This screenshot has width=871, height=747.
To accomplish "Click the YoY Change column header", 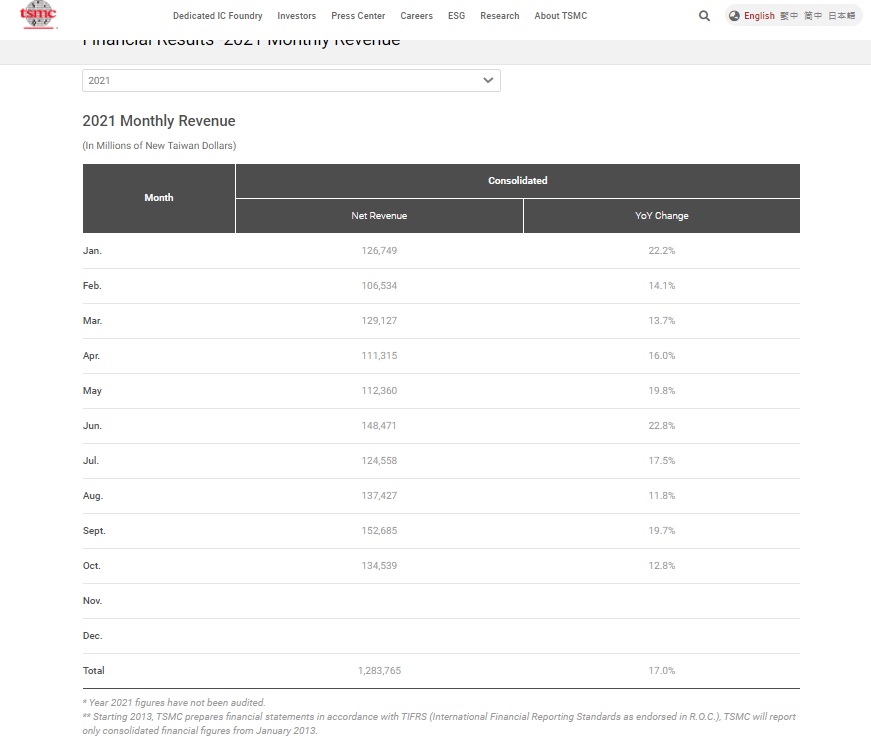I will coord(661,215).
